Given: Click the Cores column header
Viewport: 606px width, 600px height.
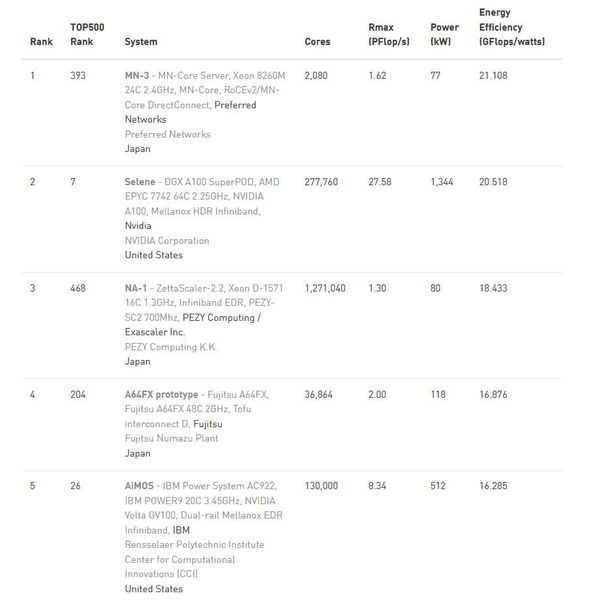Looking at the screenshot, I should pyautogui.click(x=317, y=42).
